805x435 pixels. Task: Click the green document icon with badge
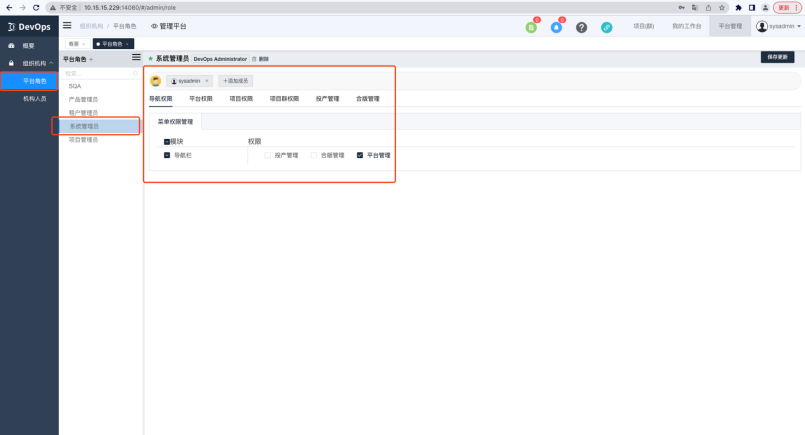pos(531,27)
